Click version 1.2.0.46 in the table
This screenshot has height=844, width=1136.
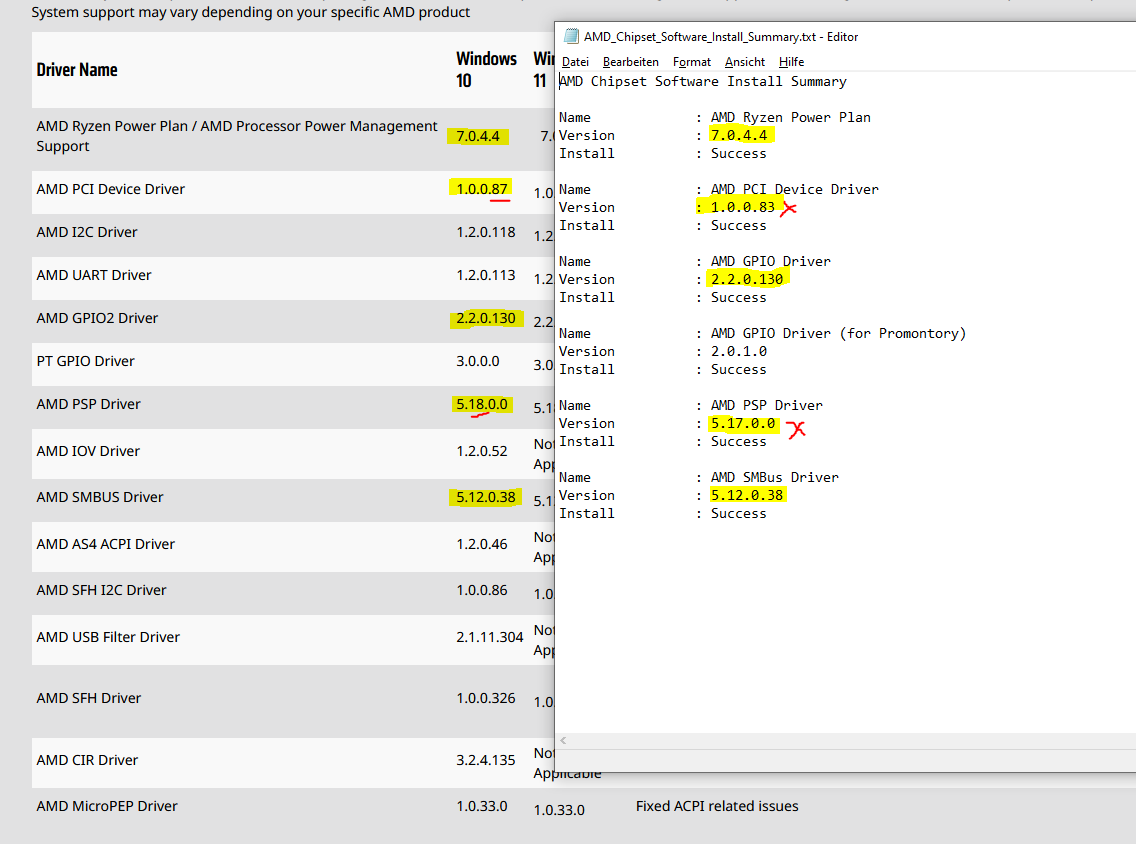click(482, 544)
